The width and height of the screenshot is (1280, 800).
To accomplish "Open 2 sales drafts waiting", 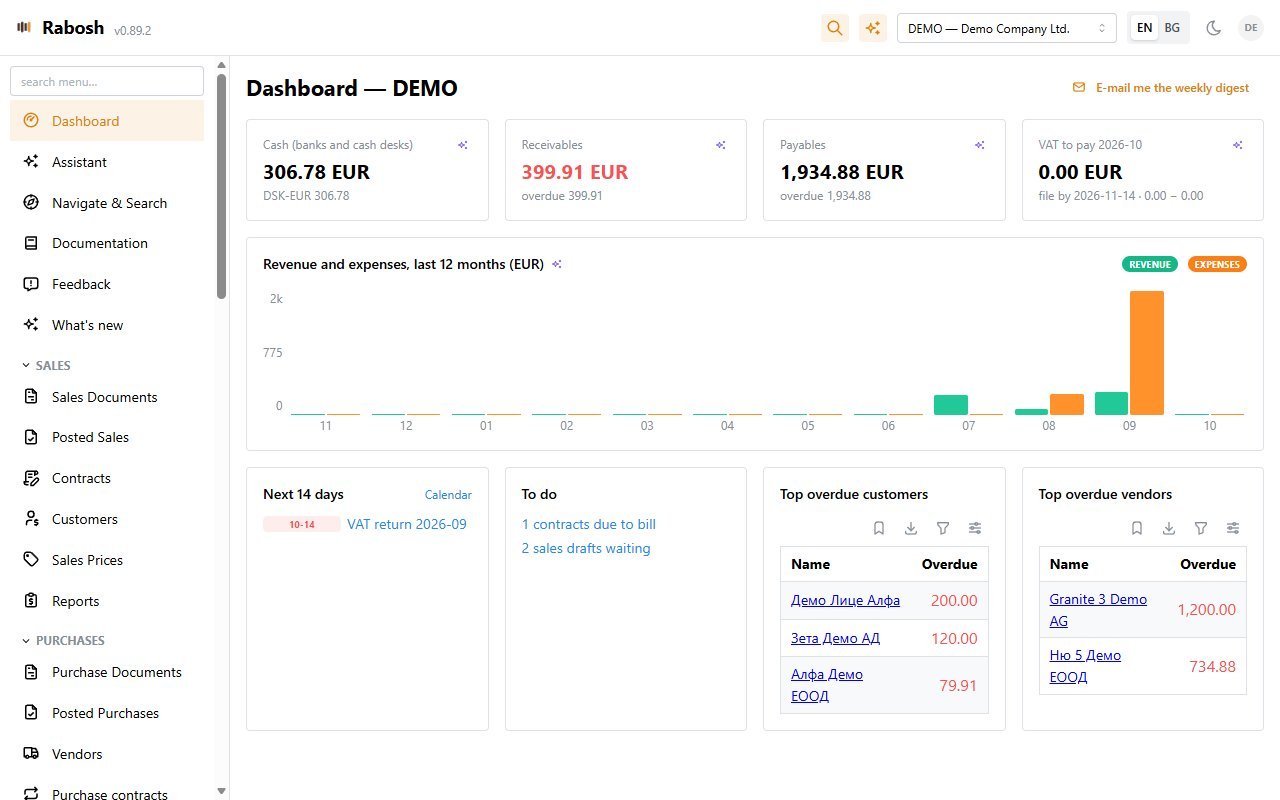I will click(x=586, y=548).
